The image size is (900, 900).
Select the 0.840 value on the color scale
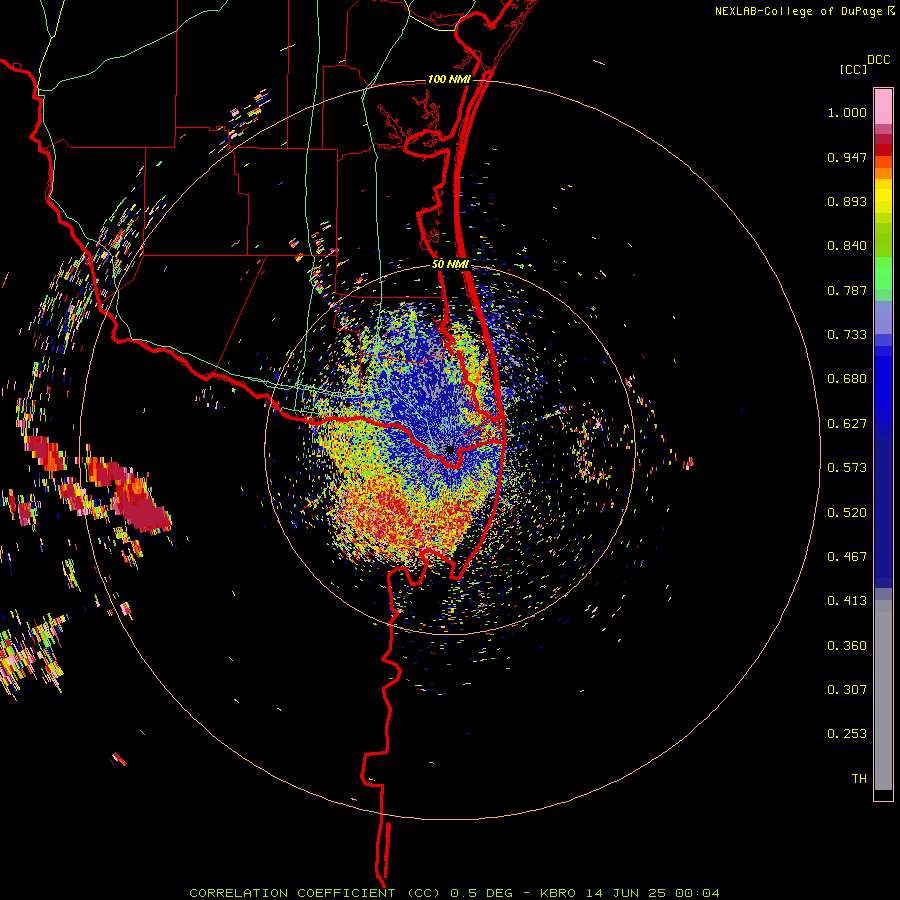click(847, 246)
